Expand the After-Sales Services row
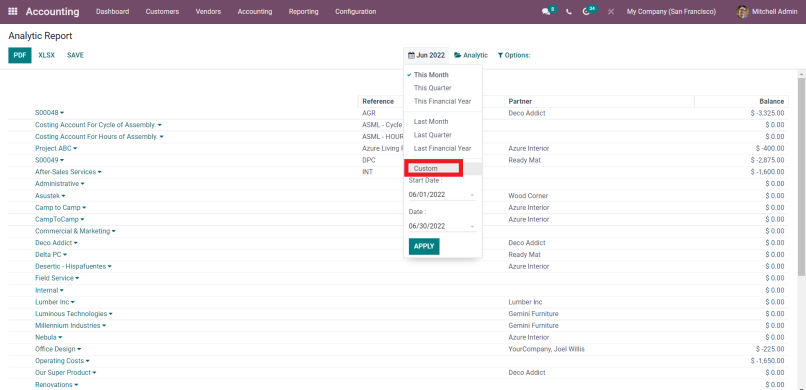 coord(68,172)
